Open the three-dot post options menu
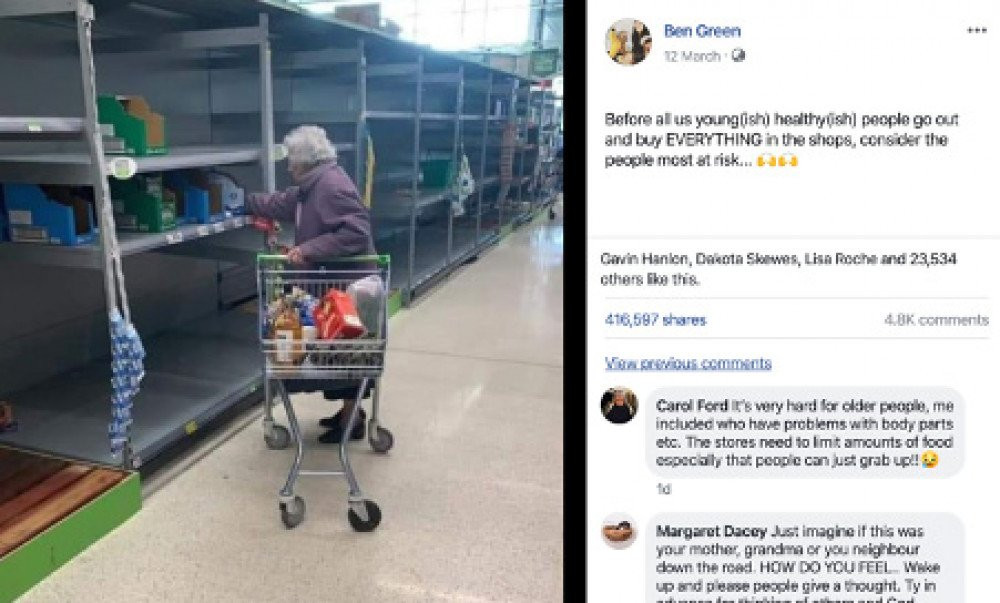The width and height of the screenshot is (1000, 603). (x=976, y=31)
